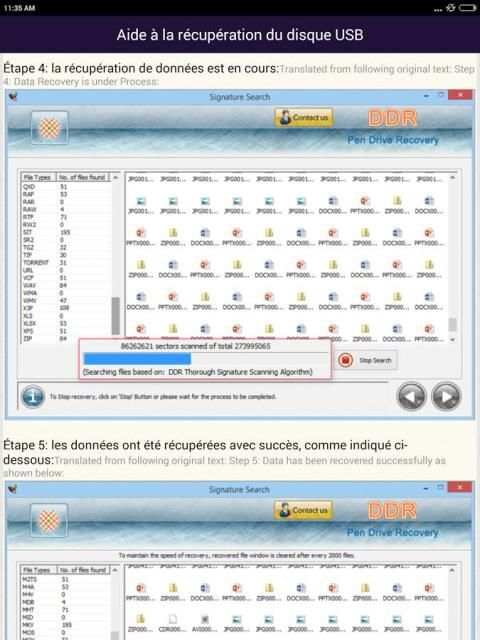The width and height of the screenshot is (480, 640).
Task: Select the WAV row in file types list
Action: coord(66,285)
